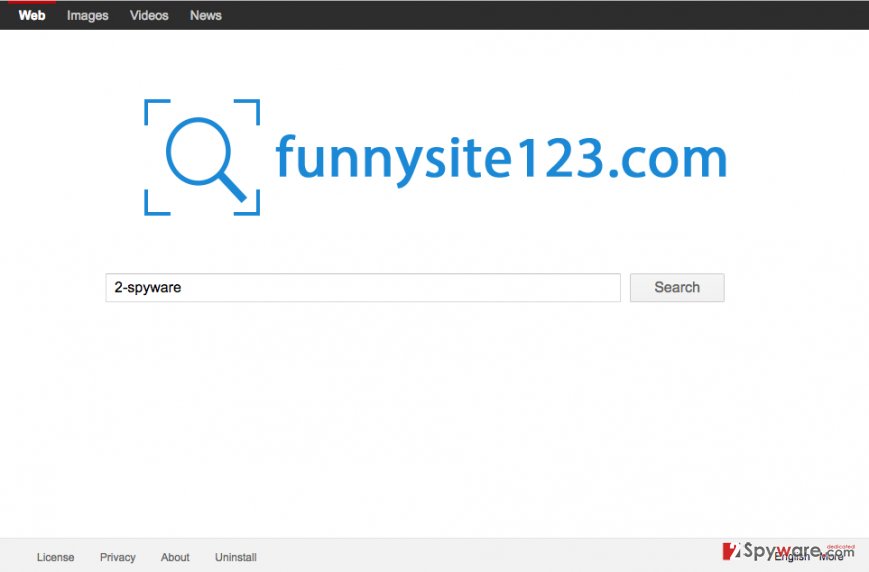Open the English language option in footer
This screenshot has height=572, width=869.
pos(792,557)
